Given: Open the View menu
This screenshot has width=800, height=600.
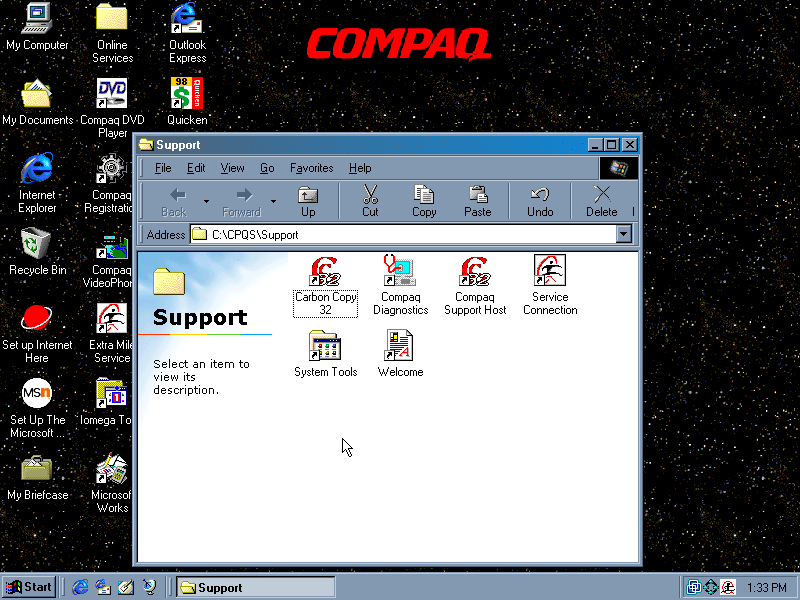Looking at the screenshot, I should [232, 168].
